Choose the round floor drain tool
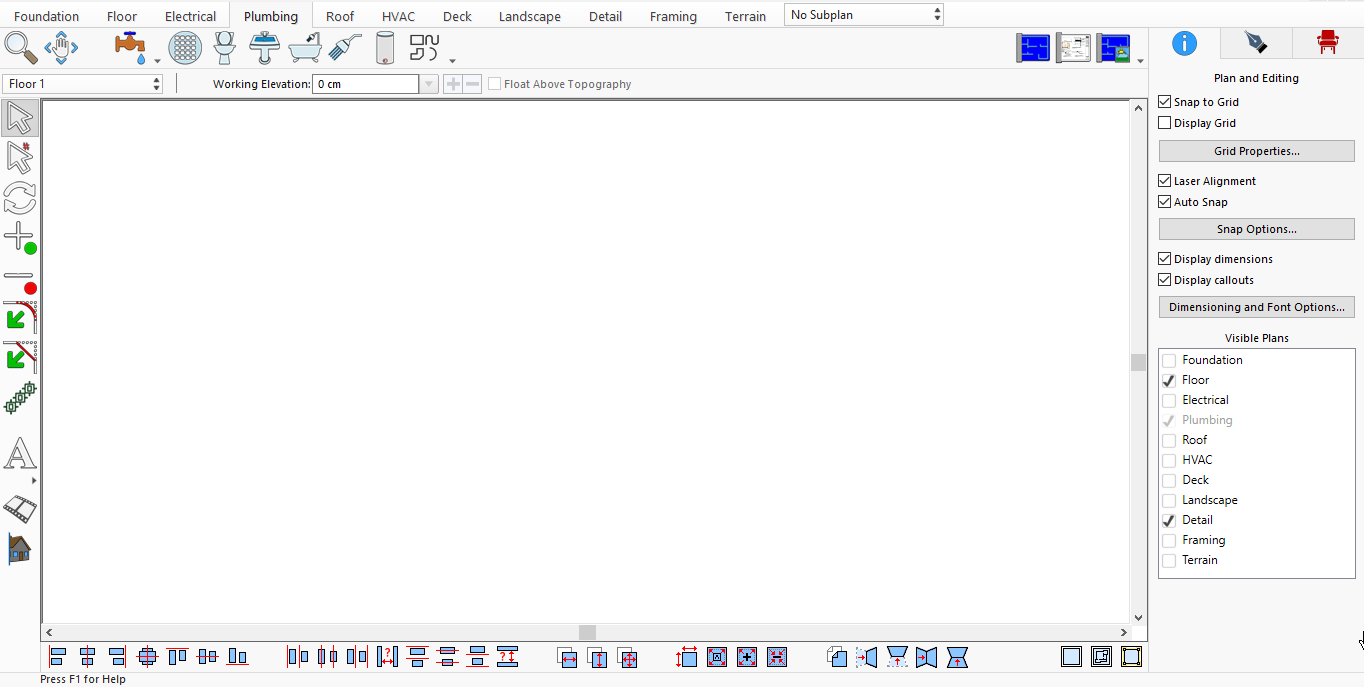Screen dimensions: 1364x687 [x=185, y=47]
